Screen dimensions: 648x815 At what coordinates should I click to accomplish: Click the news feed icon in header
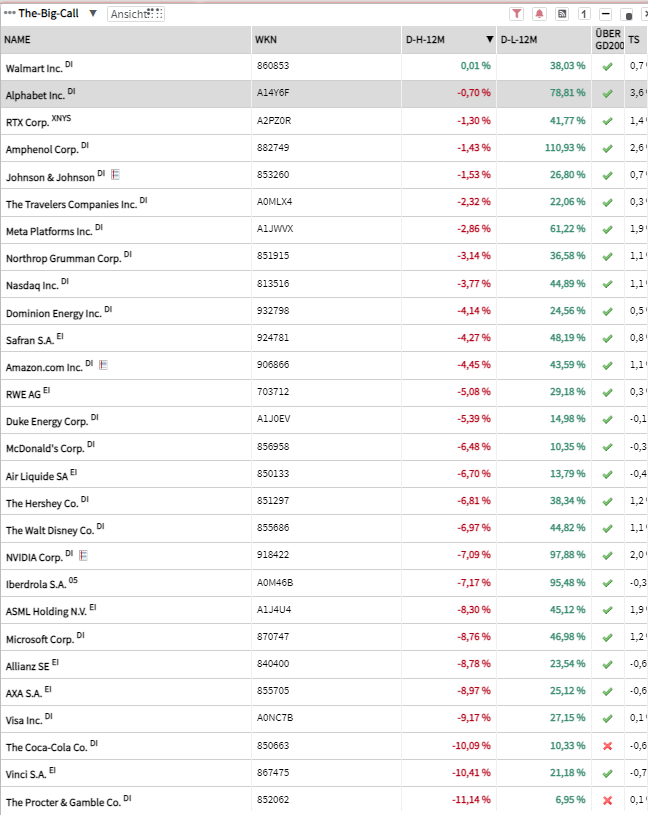coord(562,14)
